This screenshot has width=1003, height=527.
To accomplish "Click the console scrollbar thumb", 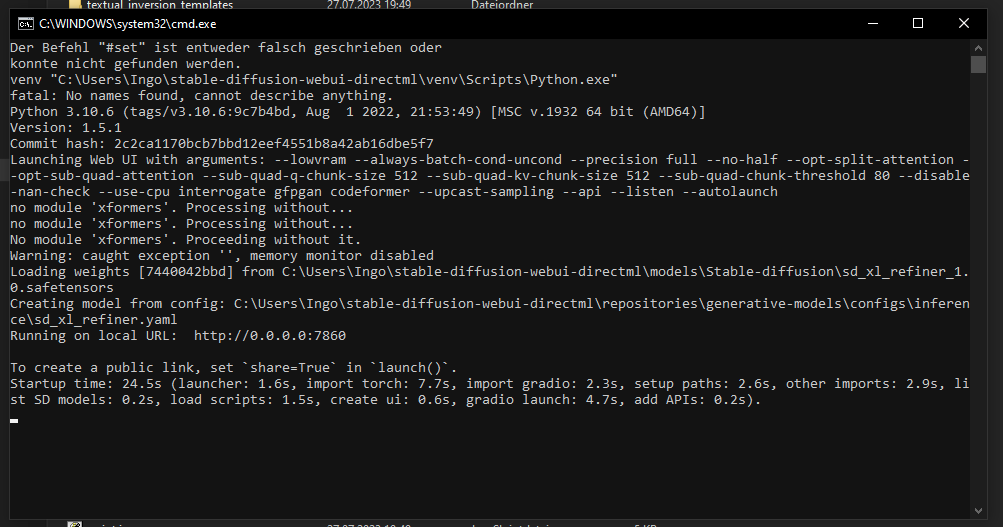I will tap(978, 65).
